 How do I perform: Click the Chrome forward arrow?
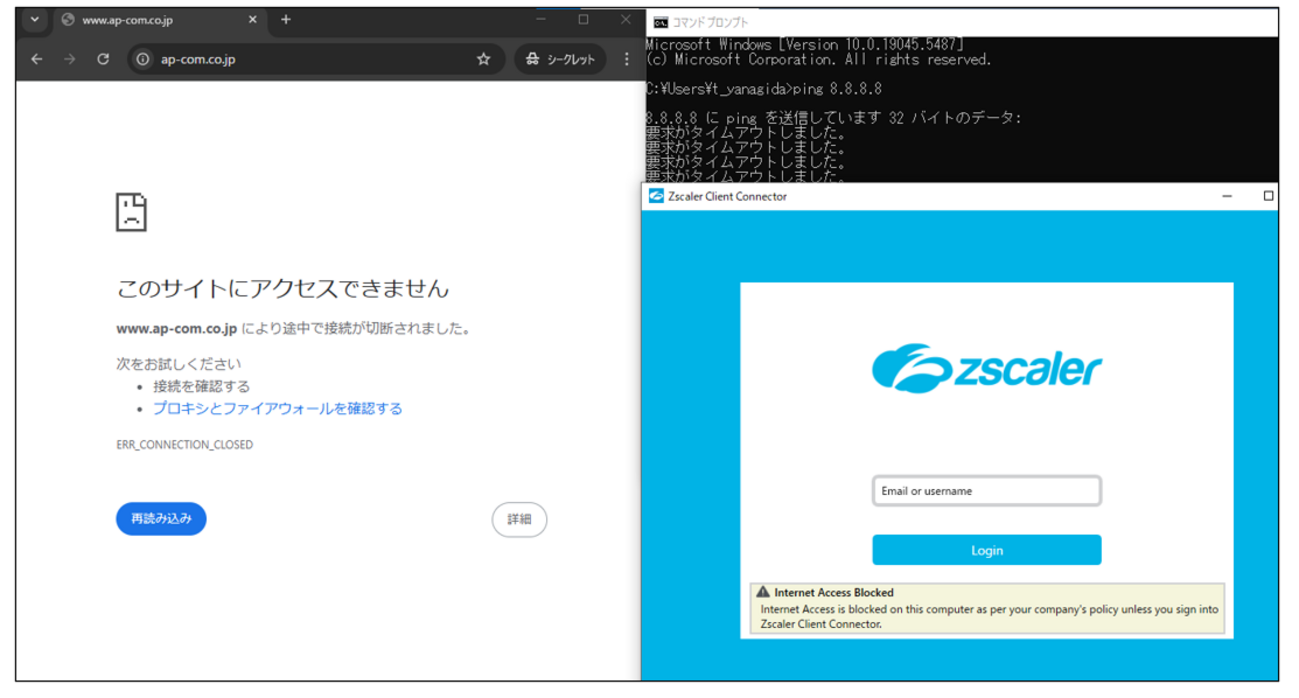69,59
